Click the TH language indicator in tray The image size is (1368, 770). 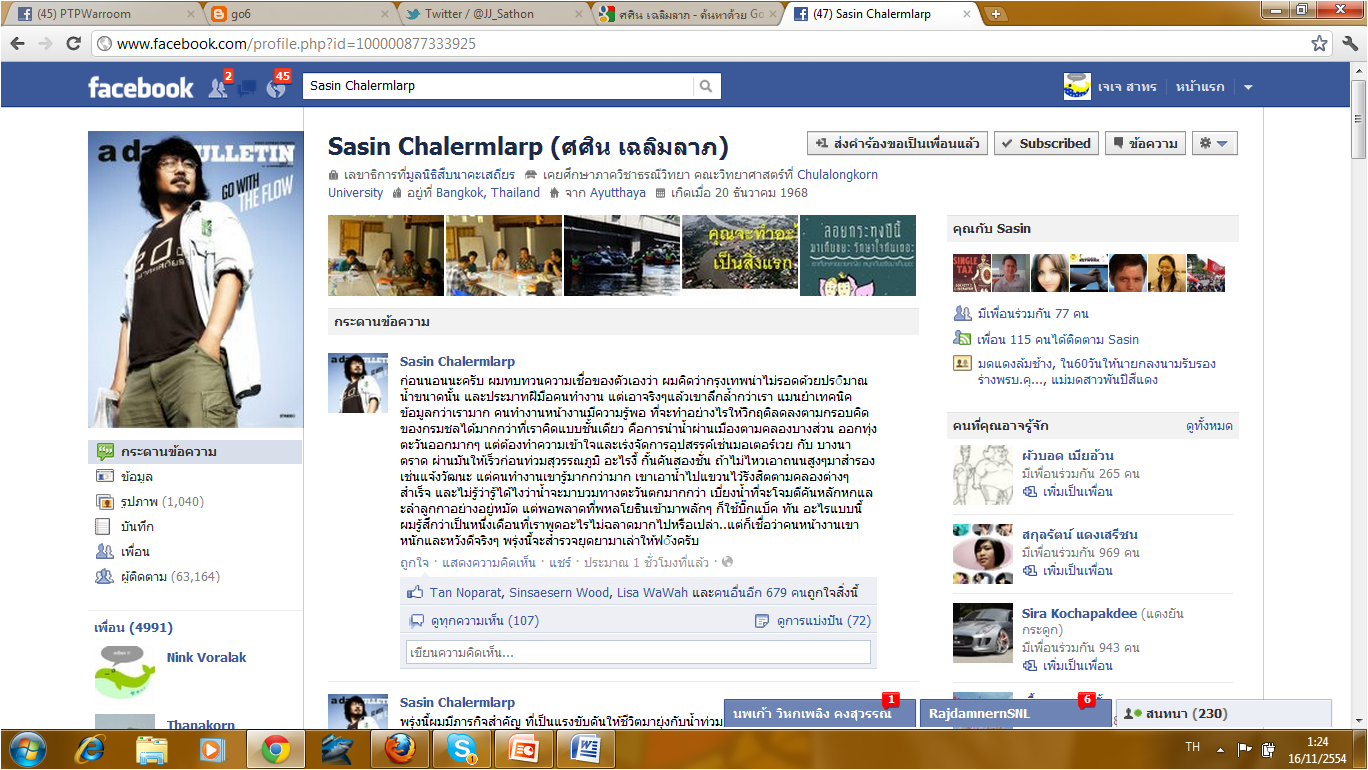tap(1192, 747)
